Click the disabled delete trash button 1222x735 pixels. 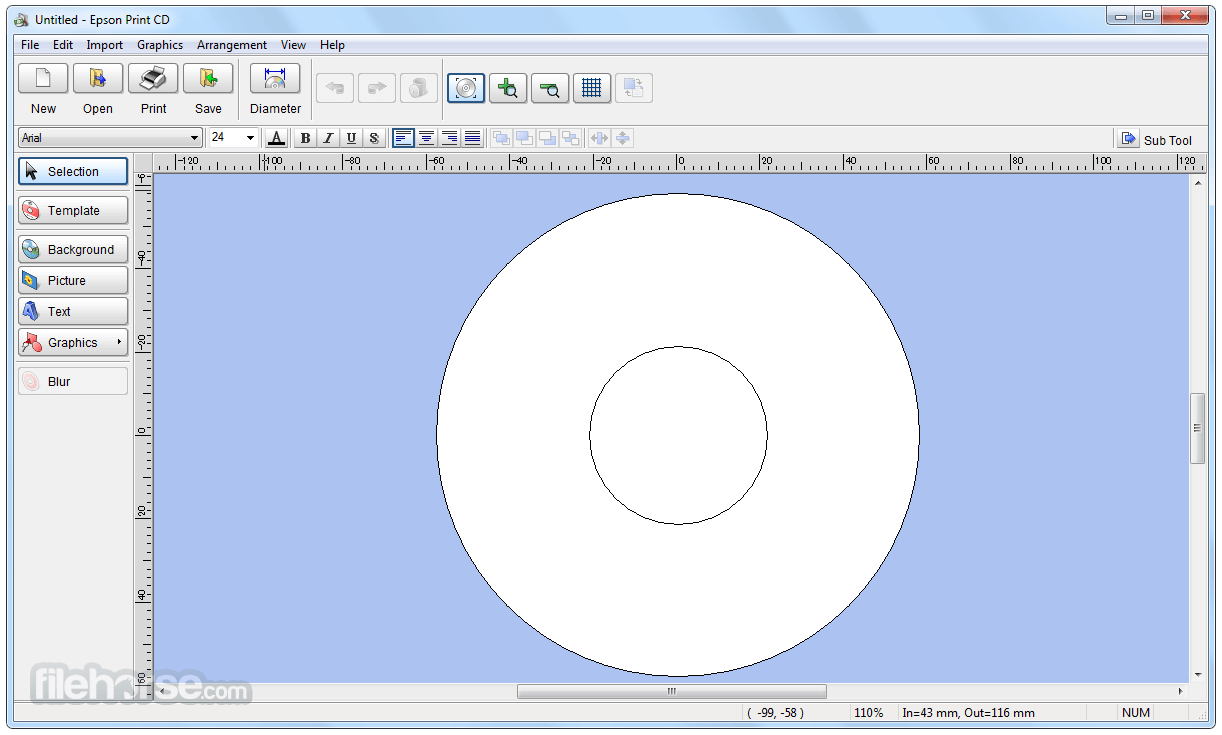point(419,88)
